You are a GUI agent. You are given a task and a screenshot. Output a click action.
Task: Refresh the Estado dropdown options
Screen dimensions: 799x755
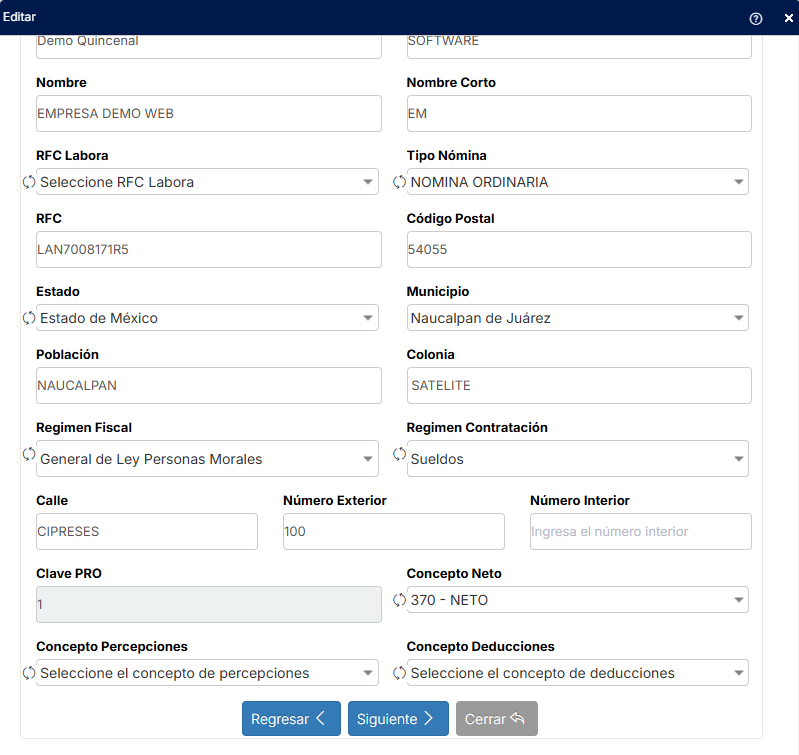(29, 318)
